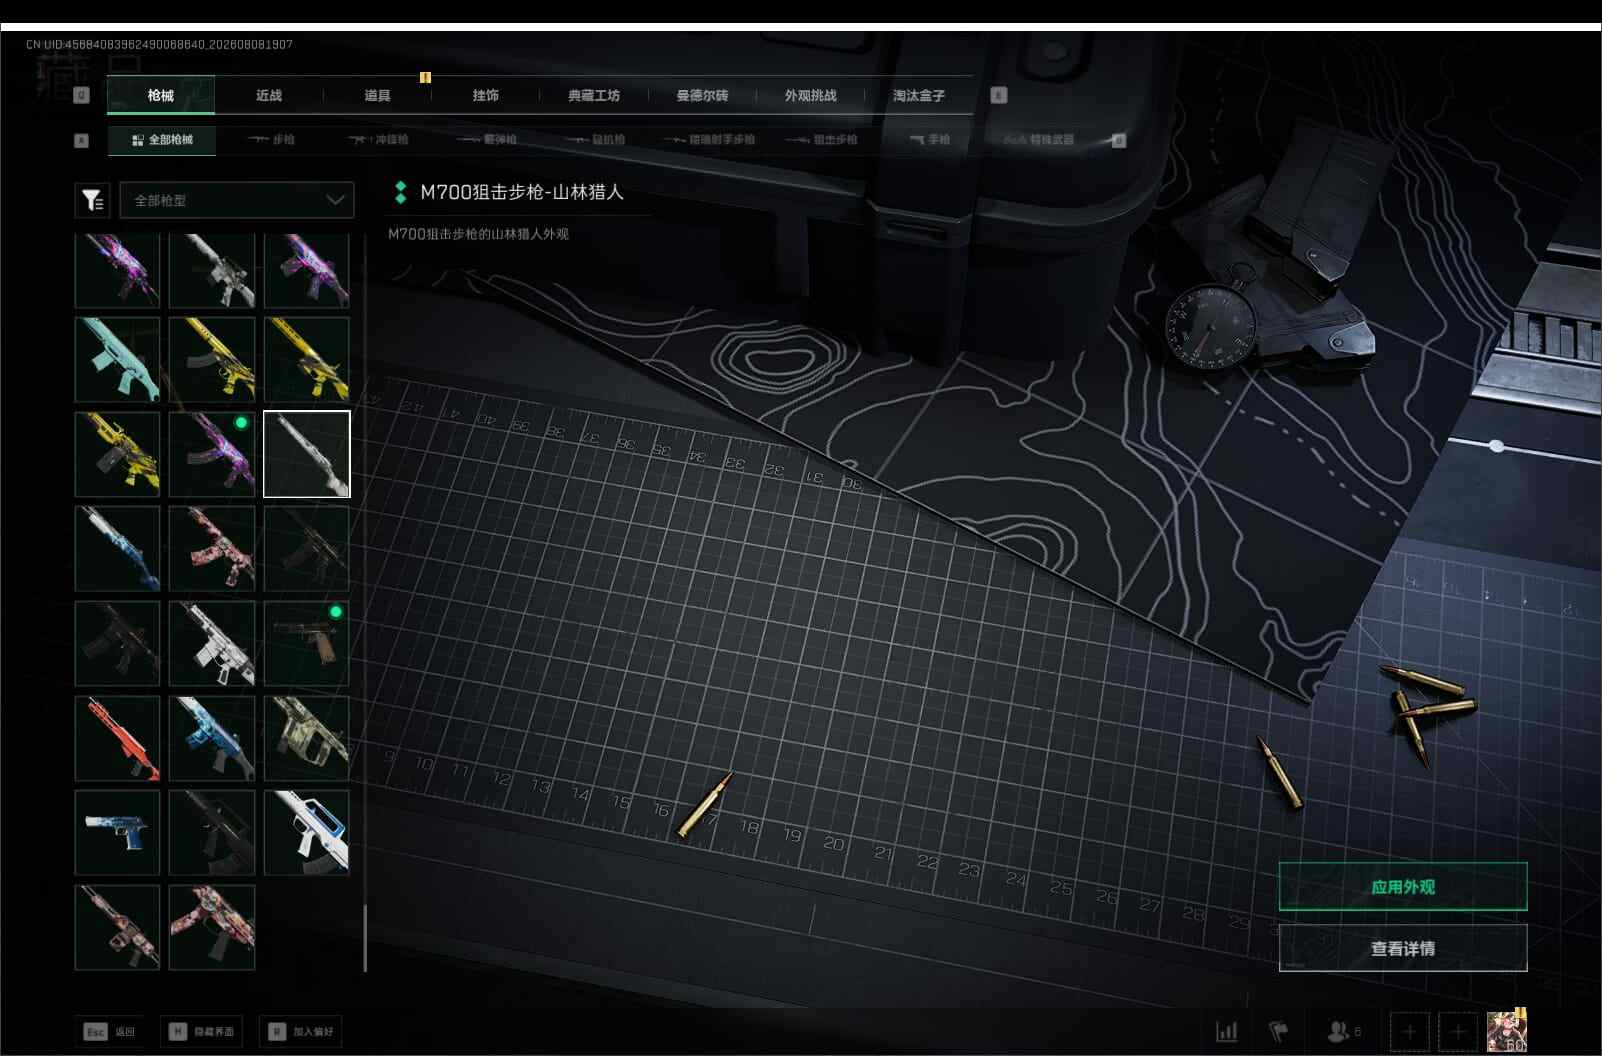Click the title M700狙击步枪-山林猎人
Screen dimensions: 1602x1056
coord(521,192)
